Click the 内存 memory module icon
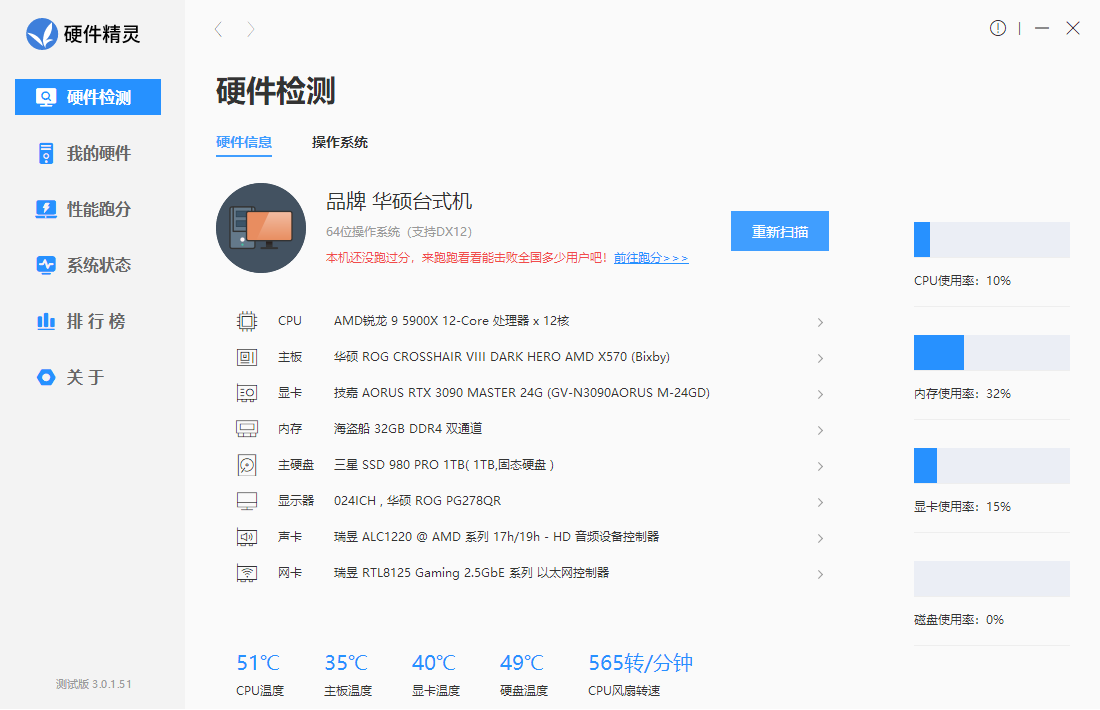Viewport: 1100px width, 710px height. point(247,429)
